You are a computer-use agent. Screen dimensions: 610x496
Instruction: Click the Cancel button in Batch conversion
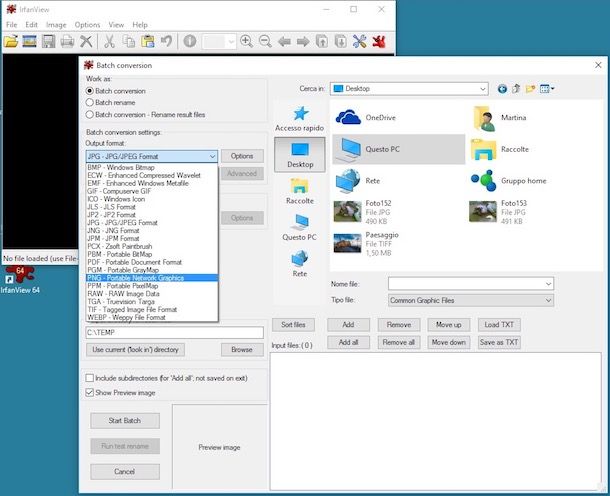tap(125, 471)
